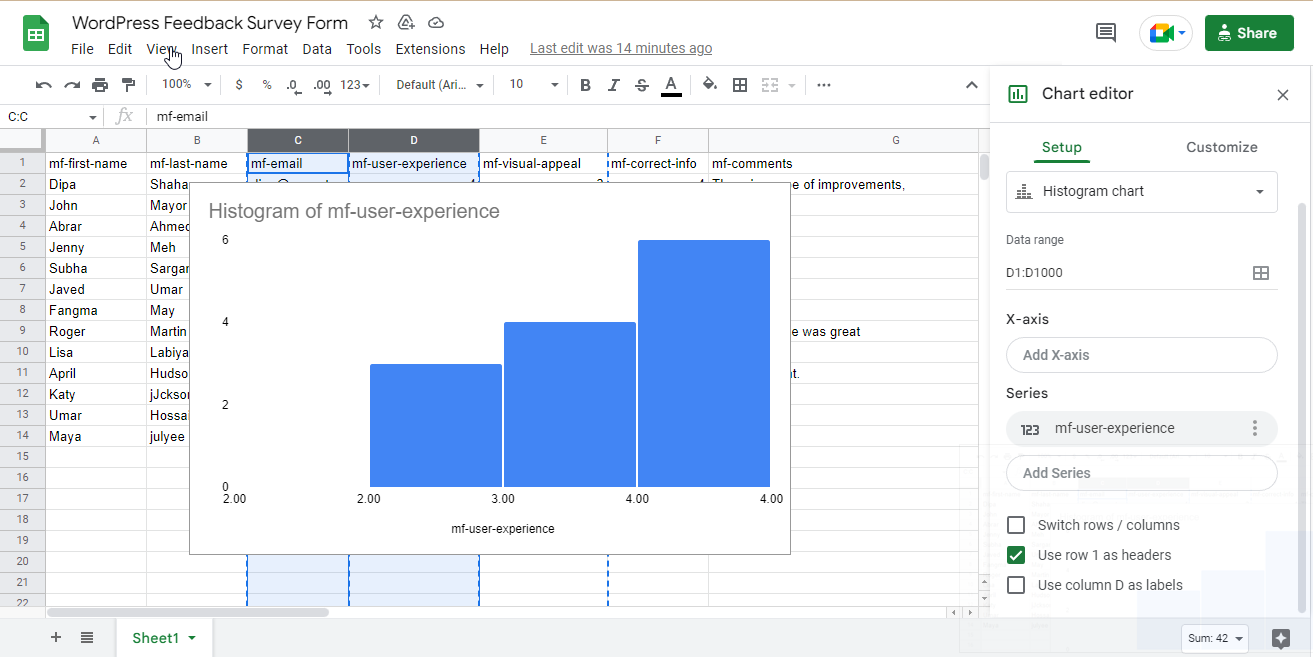This screenshot has width=1313, height=657.
Task: Open the Edit menu
Action: pos(120,49)
